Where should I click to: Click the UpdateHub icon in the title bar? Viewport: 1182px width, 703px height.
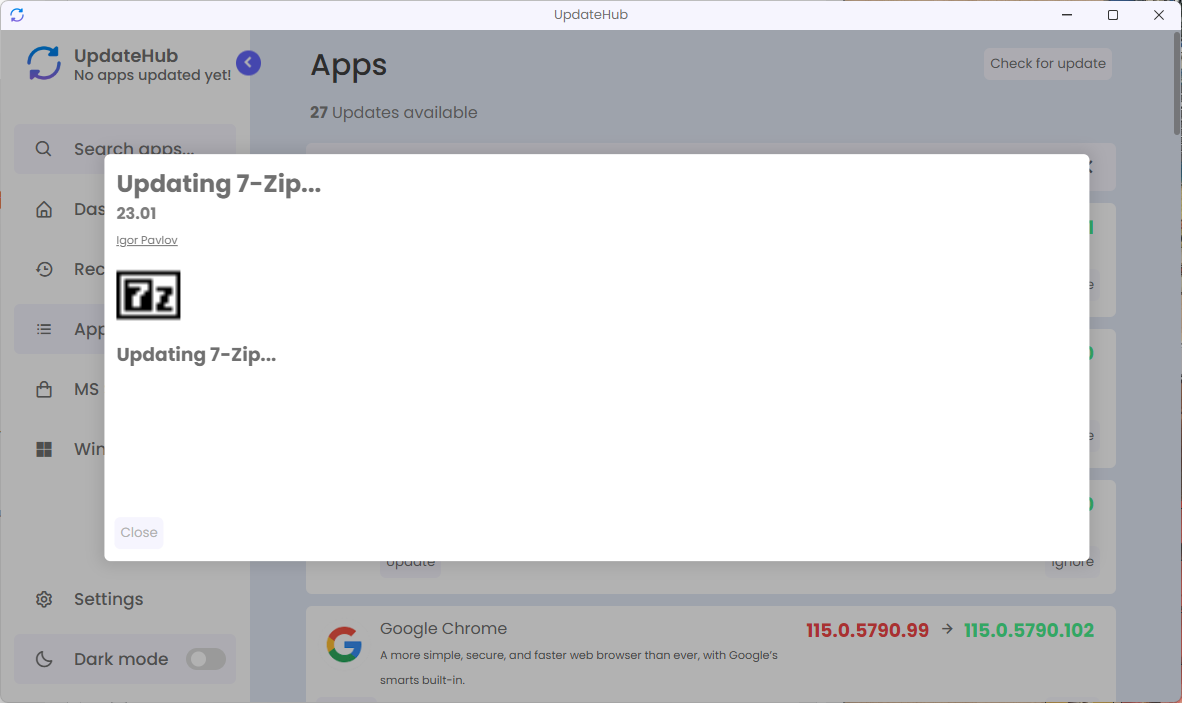pos(17,15)
